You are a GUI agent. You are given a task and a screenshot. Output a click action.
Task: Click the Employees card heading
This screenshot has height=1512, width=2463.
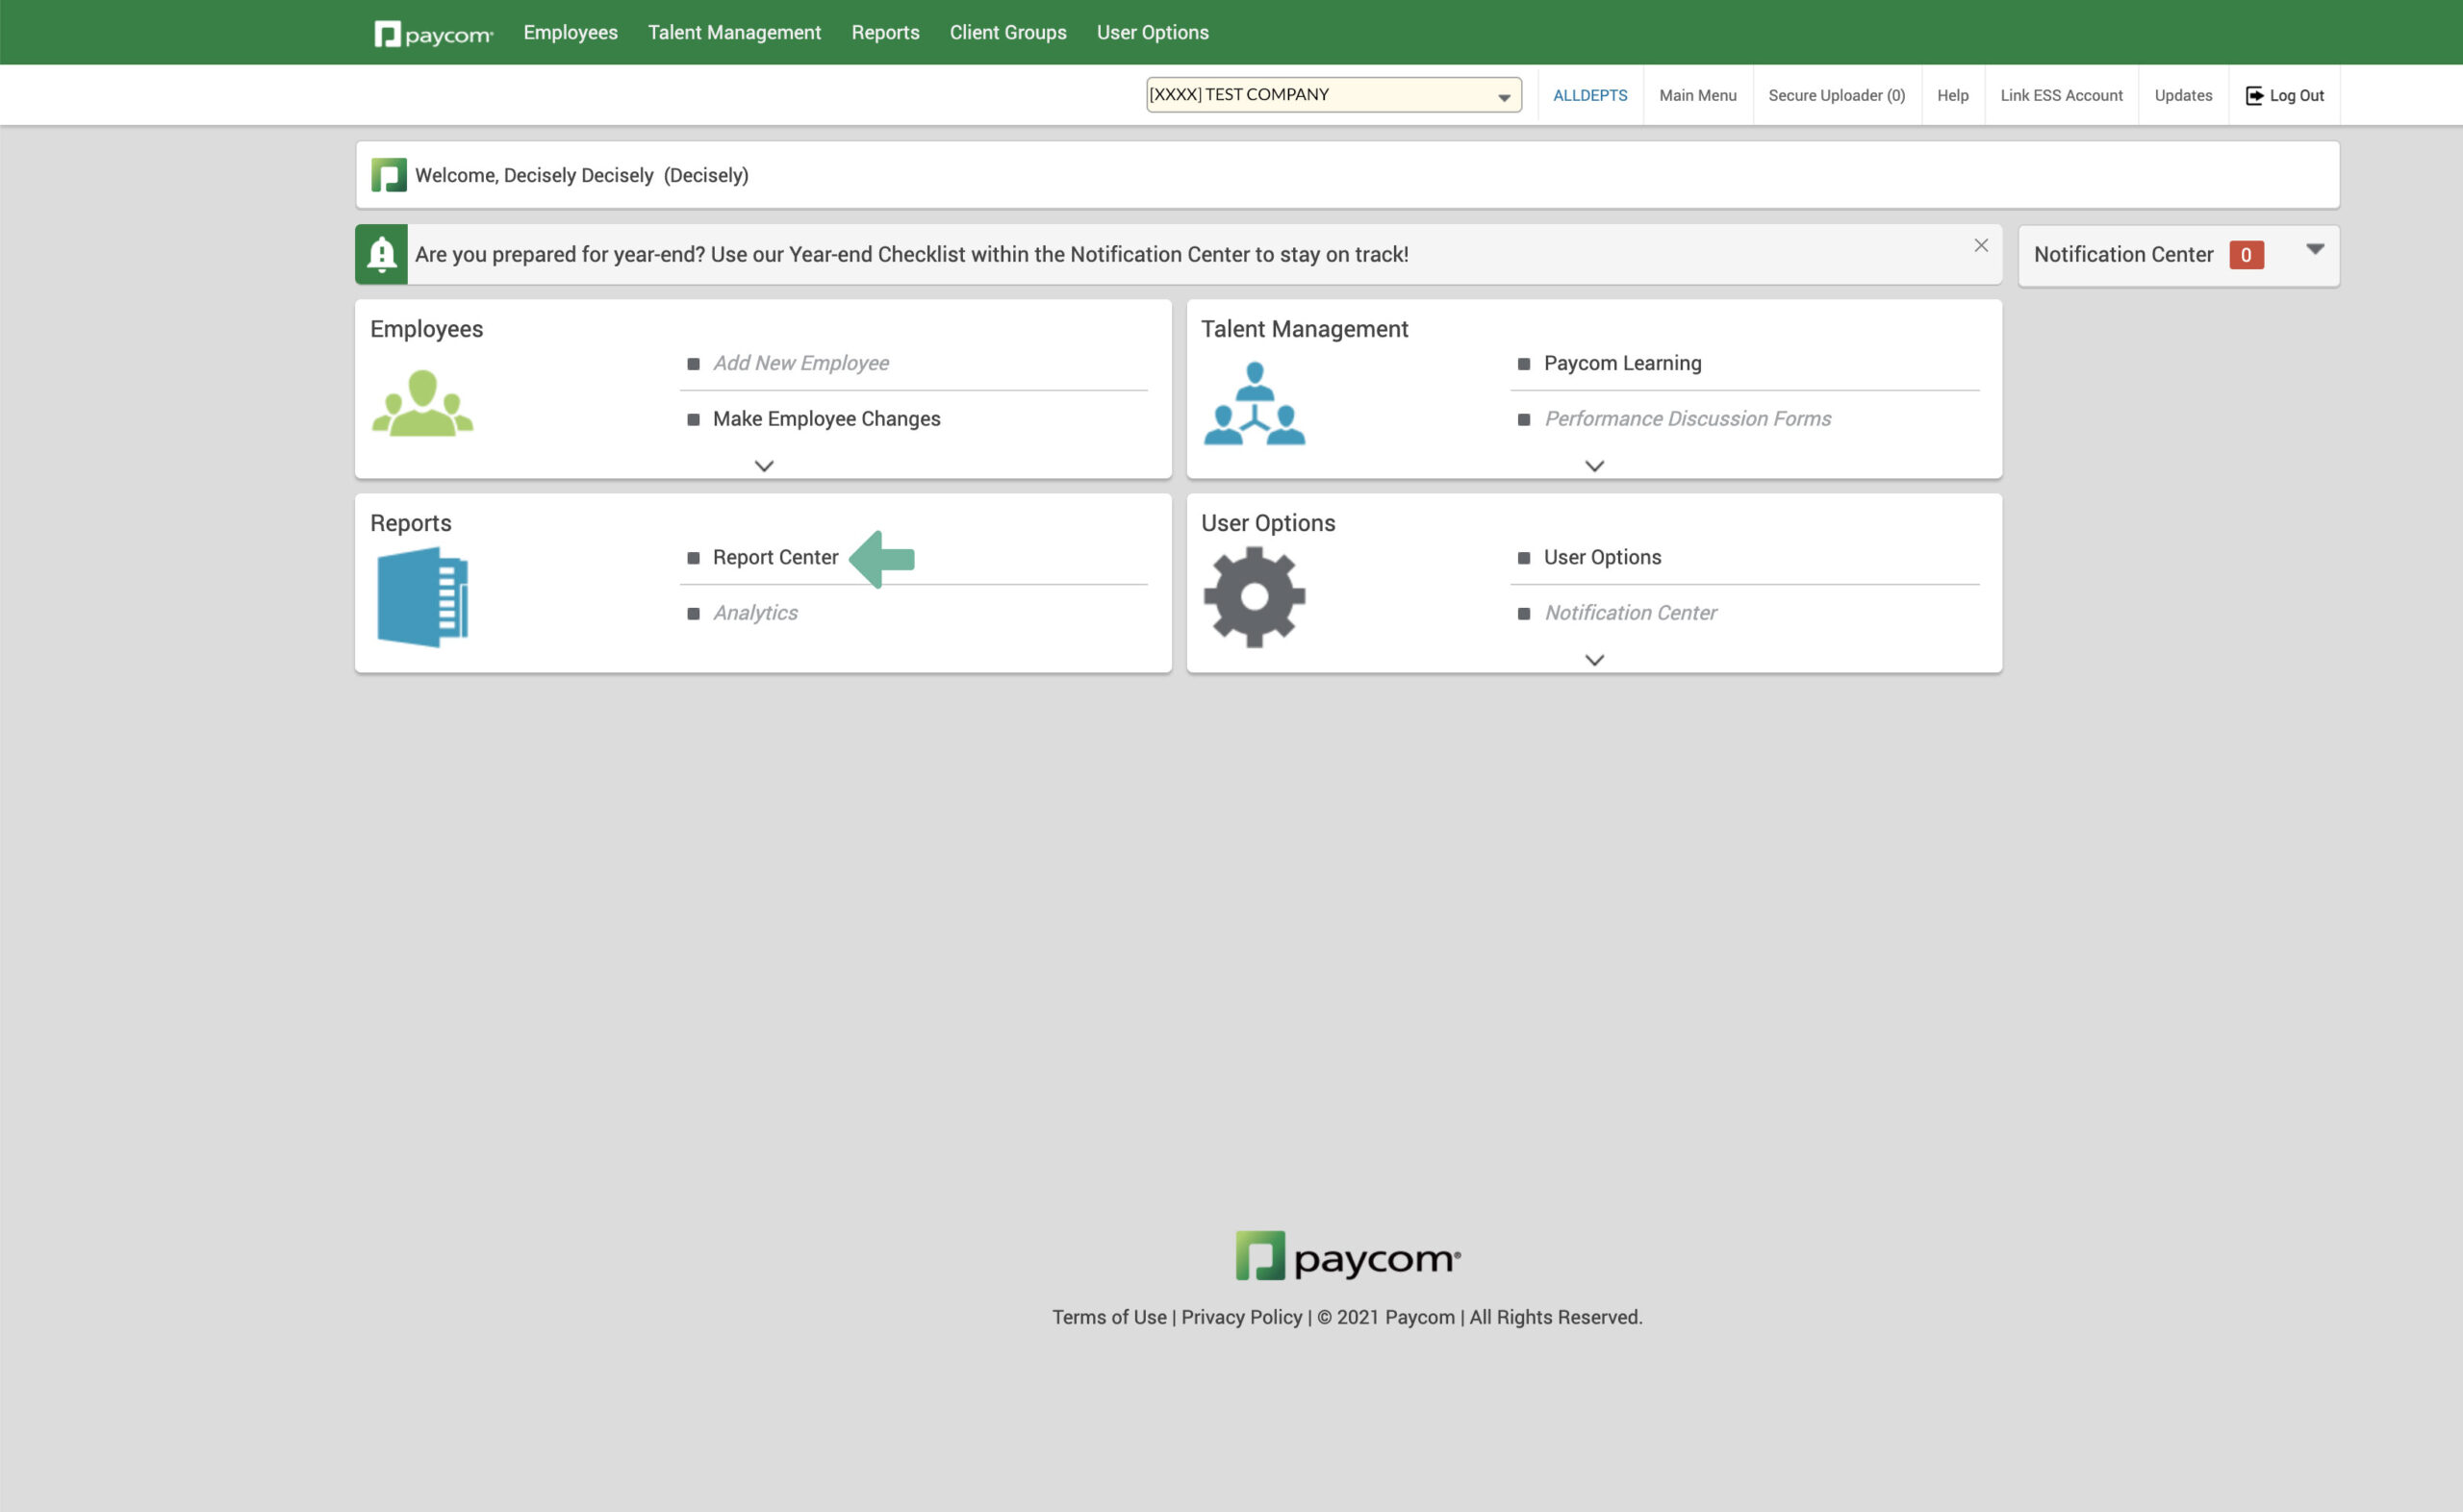(426, 329)
